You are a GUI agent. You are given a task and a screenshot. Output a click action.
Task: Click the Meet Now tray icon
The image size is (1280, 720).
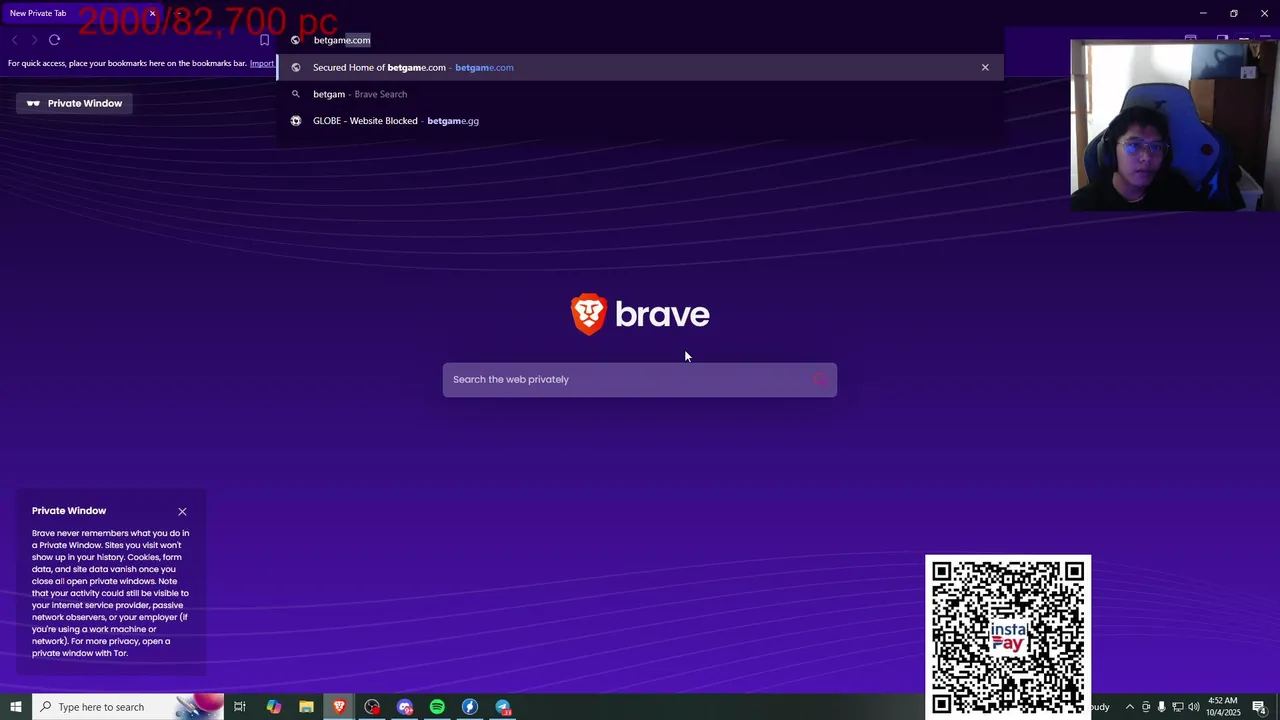(1146, 707)
